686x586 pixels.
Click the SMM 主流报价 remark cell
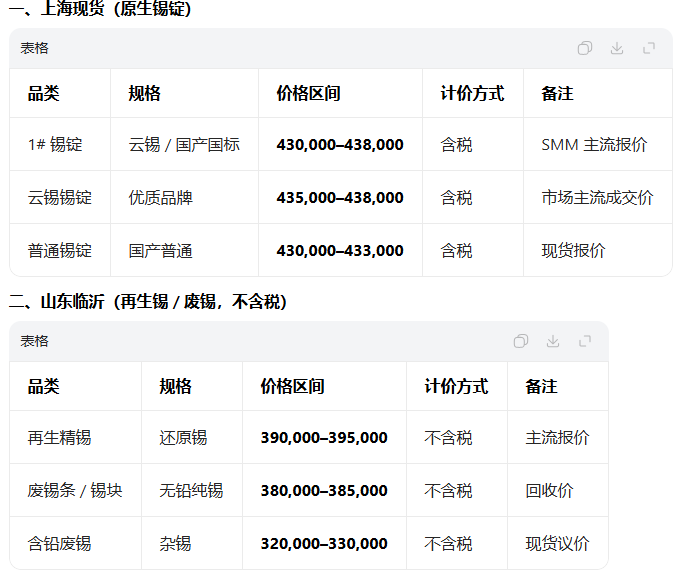[594, 145]
